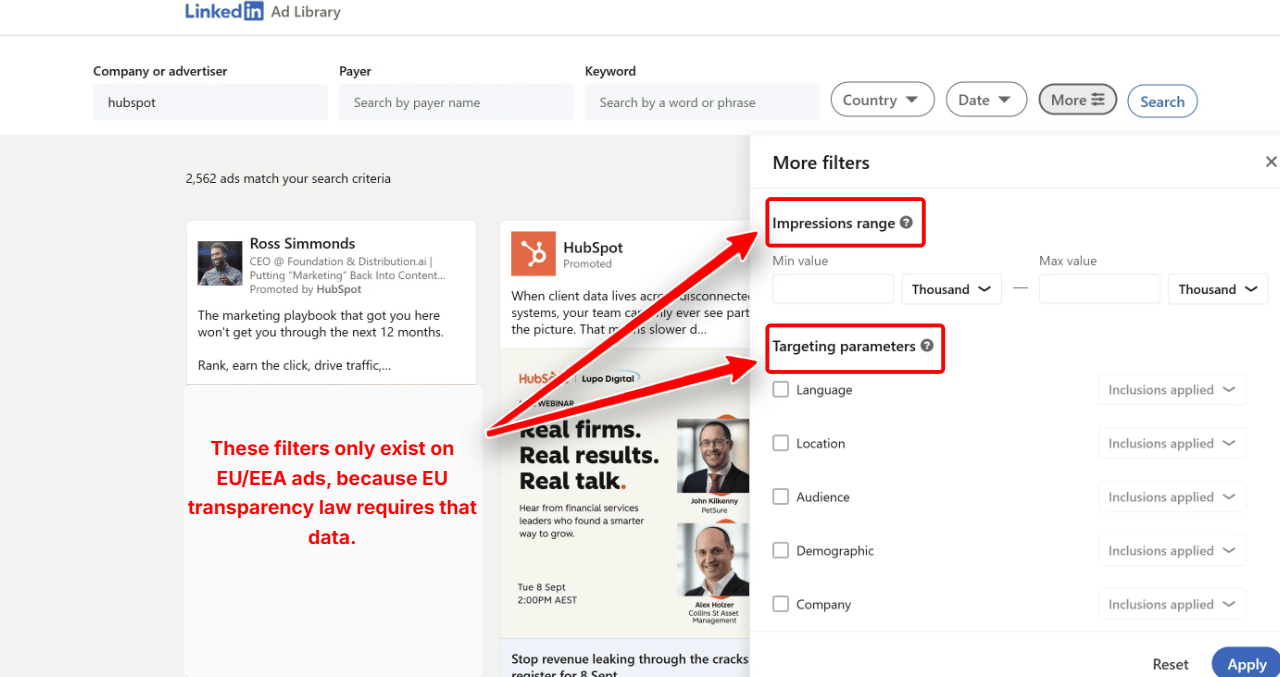Open the LinkedIn Ad Library logo
Viewport: 1280px width, 677px height.
click(x=263, y=12)
